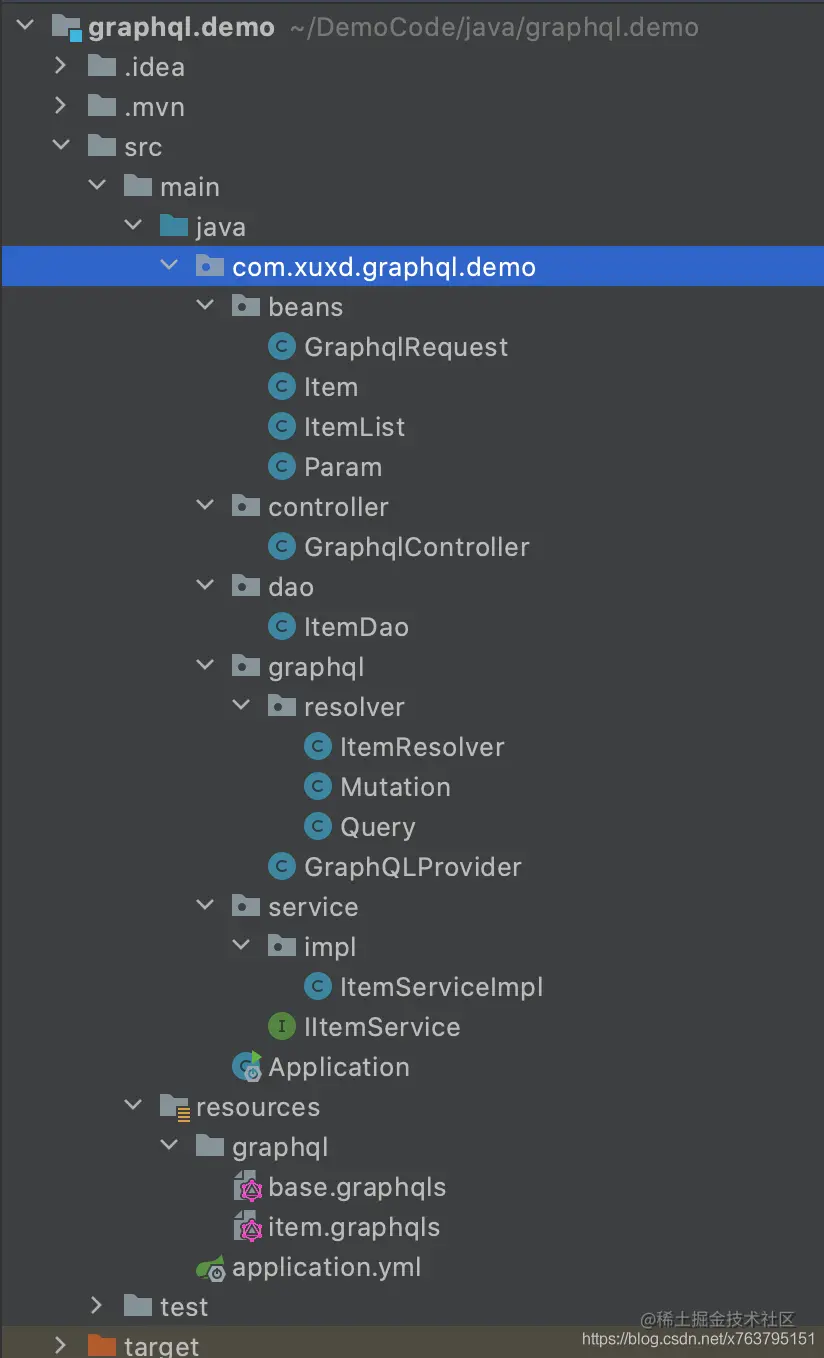Click the IItemService interface icon
824x1358 pixels.
[281, 1026]
